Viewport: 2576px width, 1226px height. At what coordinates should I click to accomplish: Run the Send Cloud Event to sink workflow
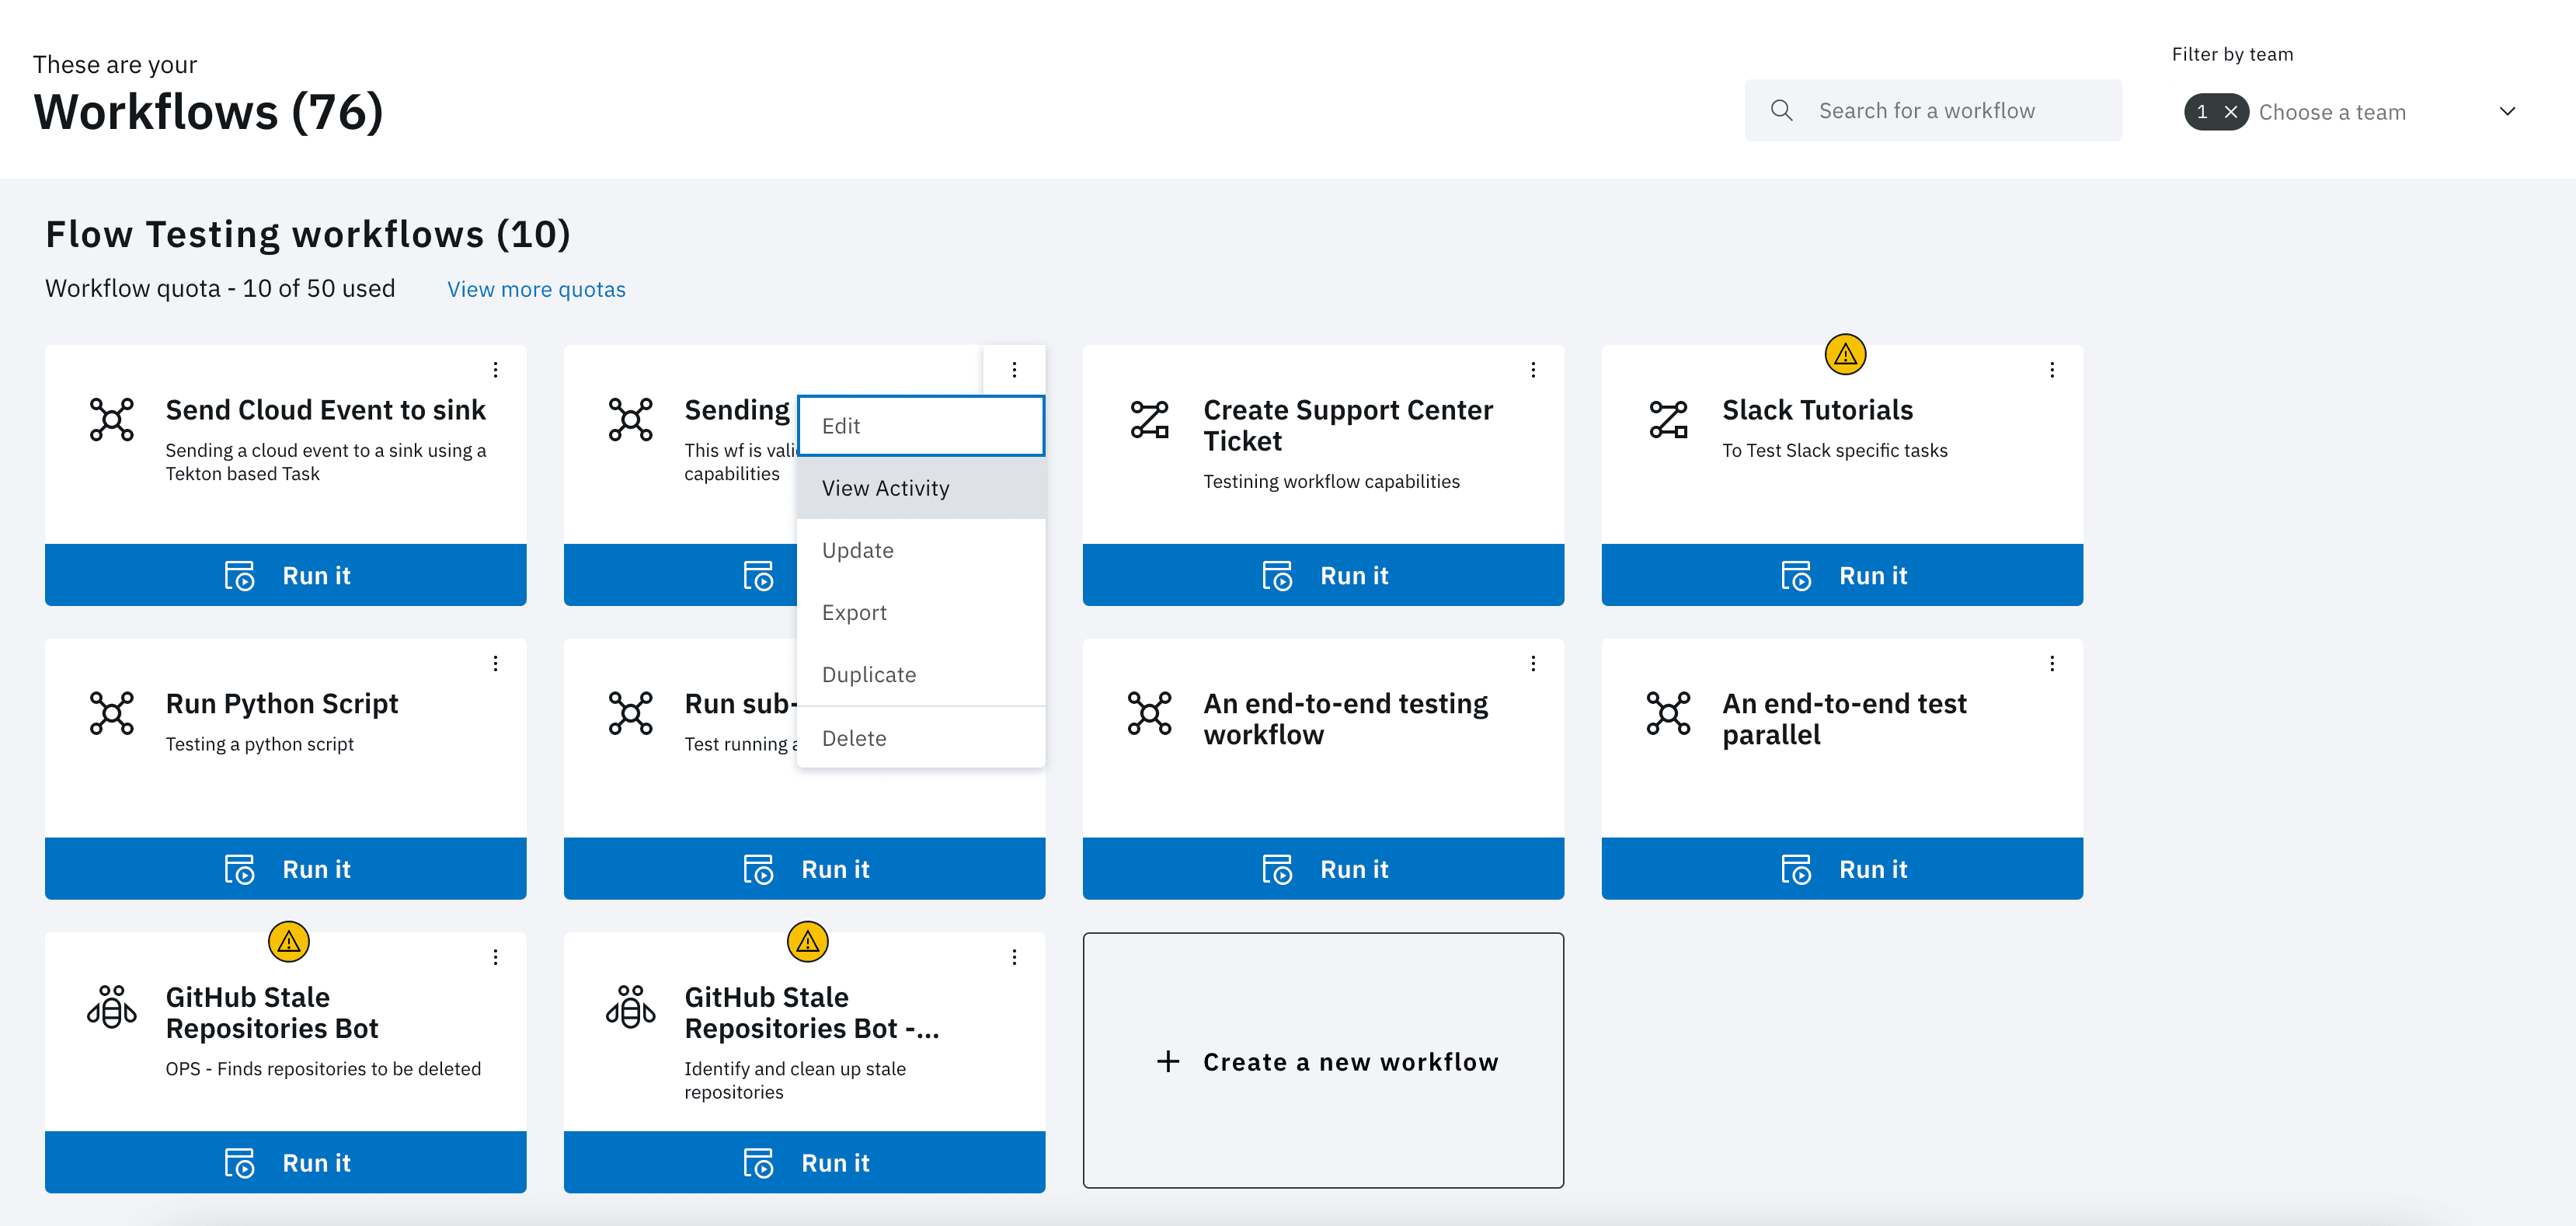tap(286, 575)
